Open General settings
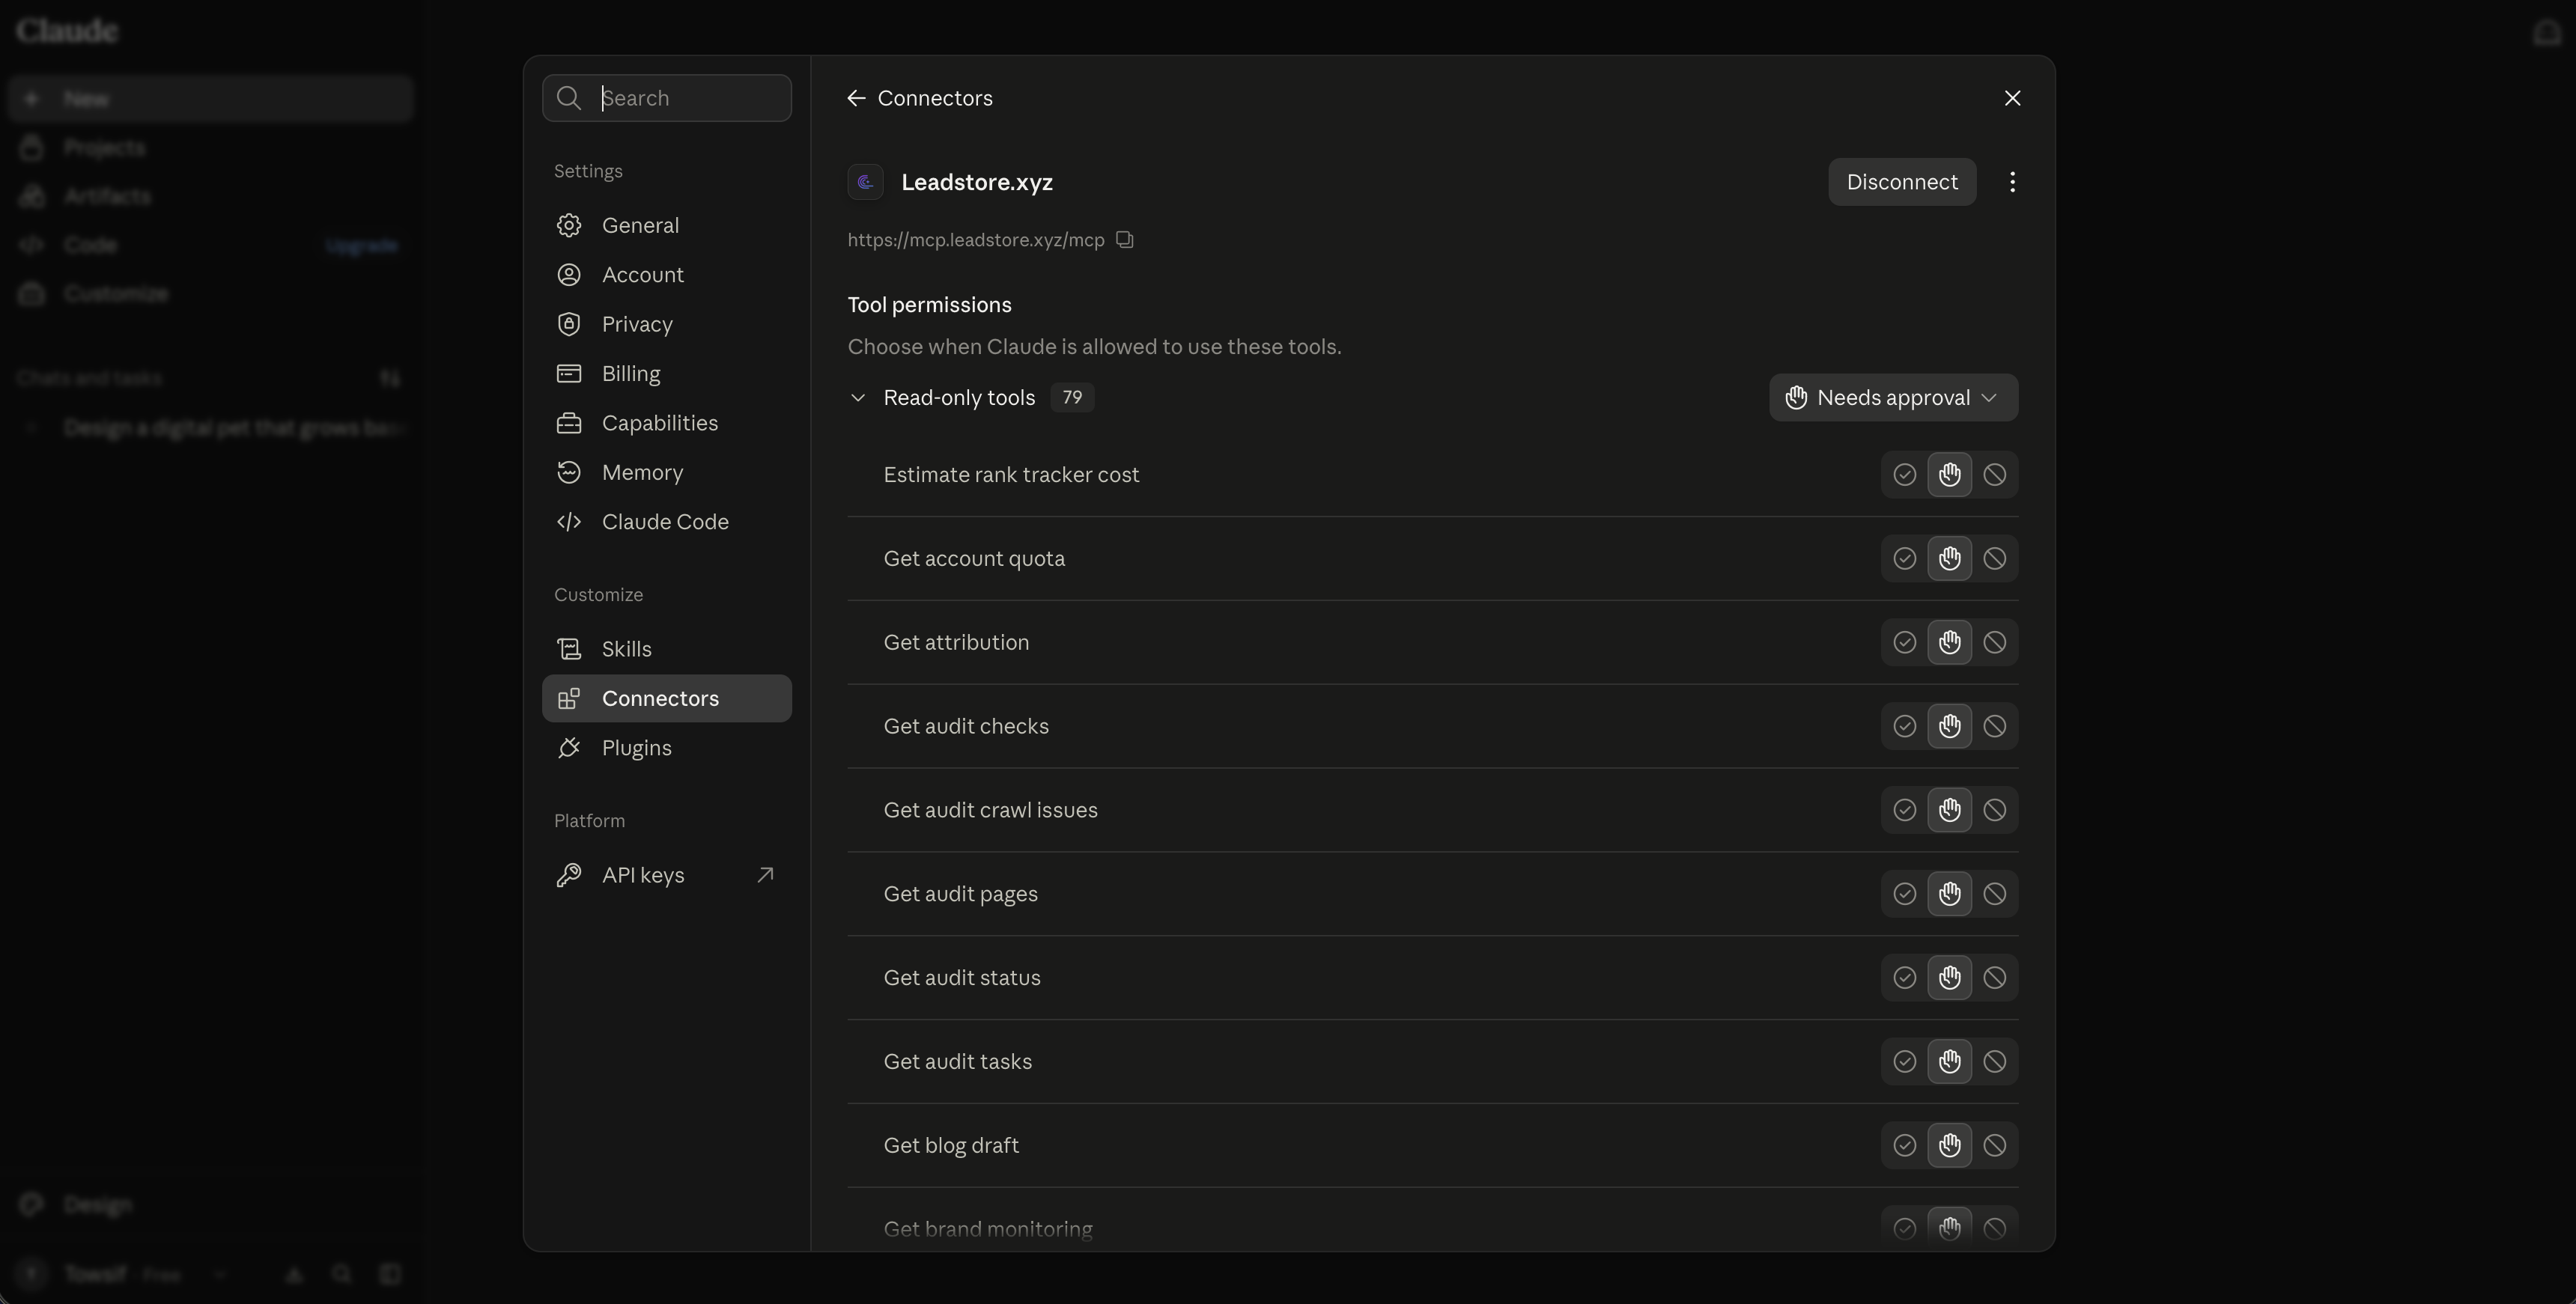The width and height of the screenshot is (2576, 1304). click(666, 226)
